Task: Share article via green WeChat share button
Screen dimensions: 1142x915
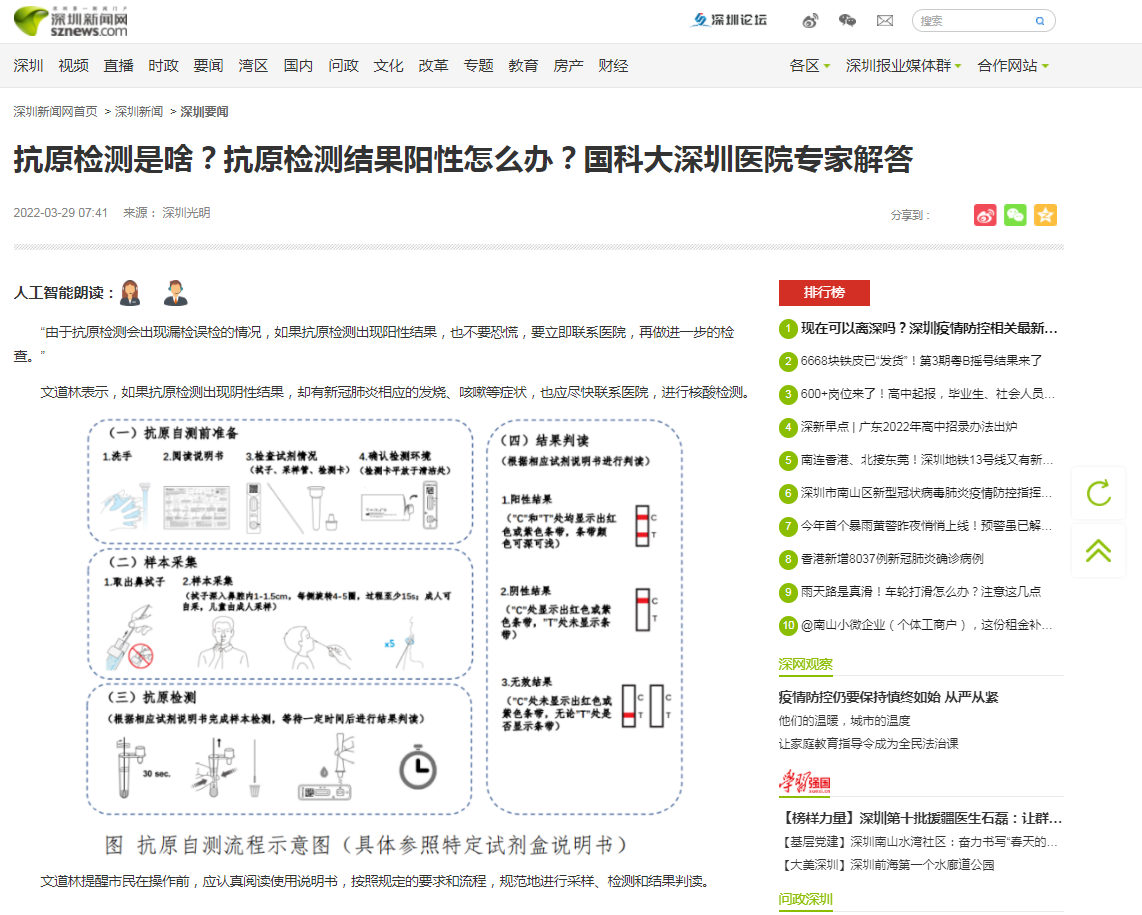Action: click(1015, 215)
